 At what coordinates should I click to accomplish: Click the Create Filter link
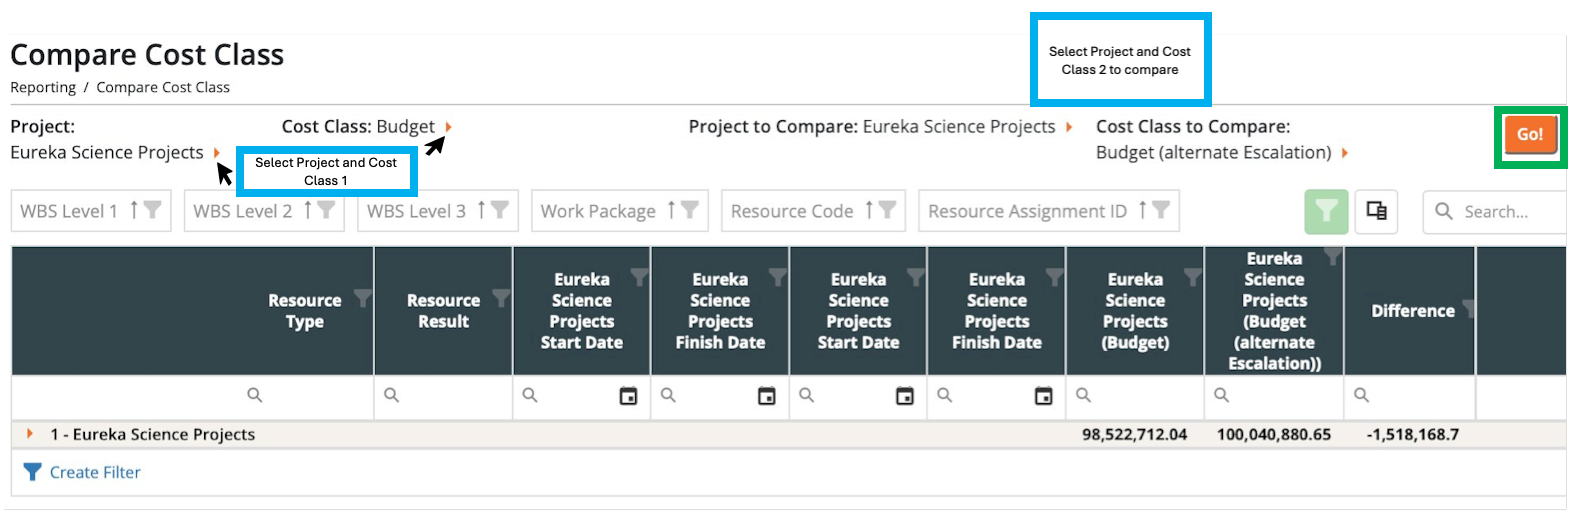tap(95, 472)
